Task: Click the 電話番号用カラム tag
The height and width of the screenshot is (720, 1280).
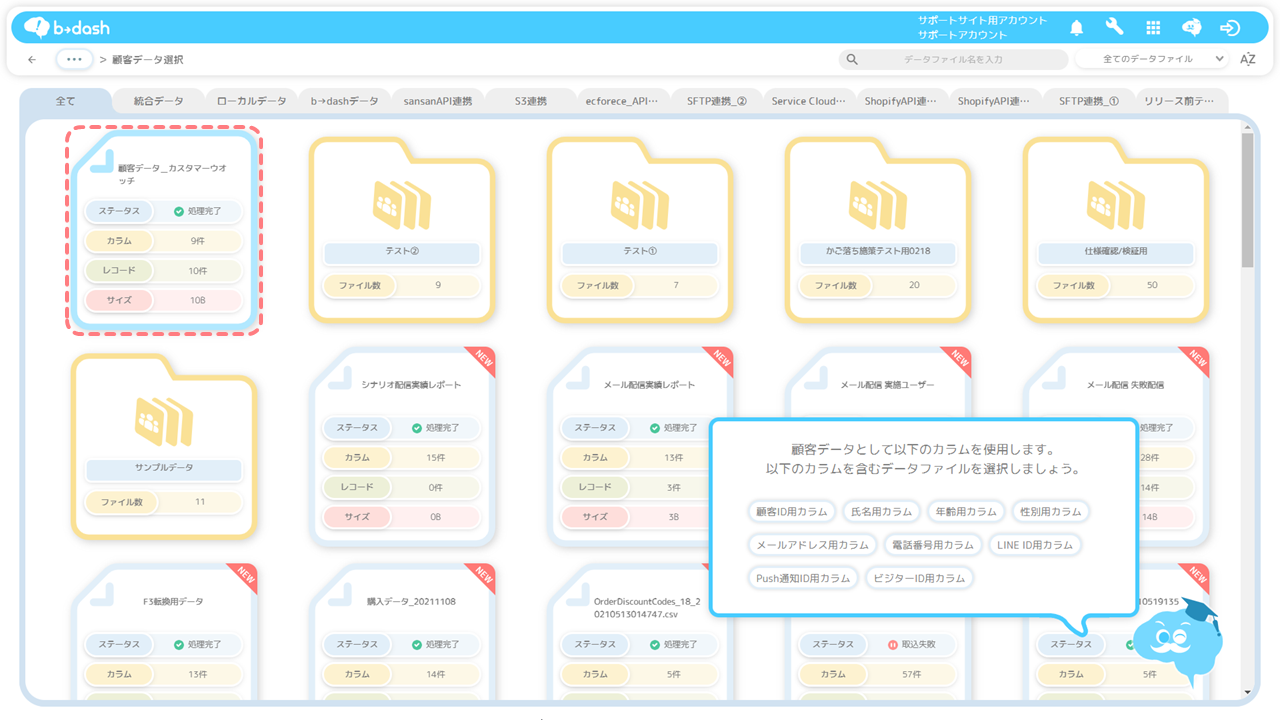Action: (x=932, y=545)
